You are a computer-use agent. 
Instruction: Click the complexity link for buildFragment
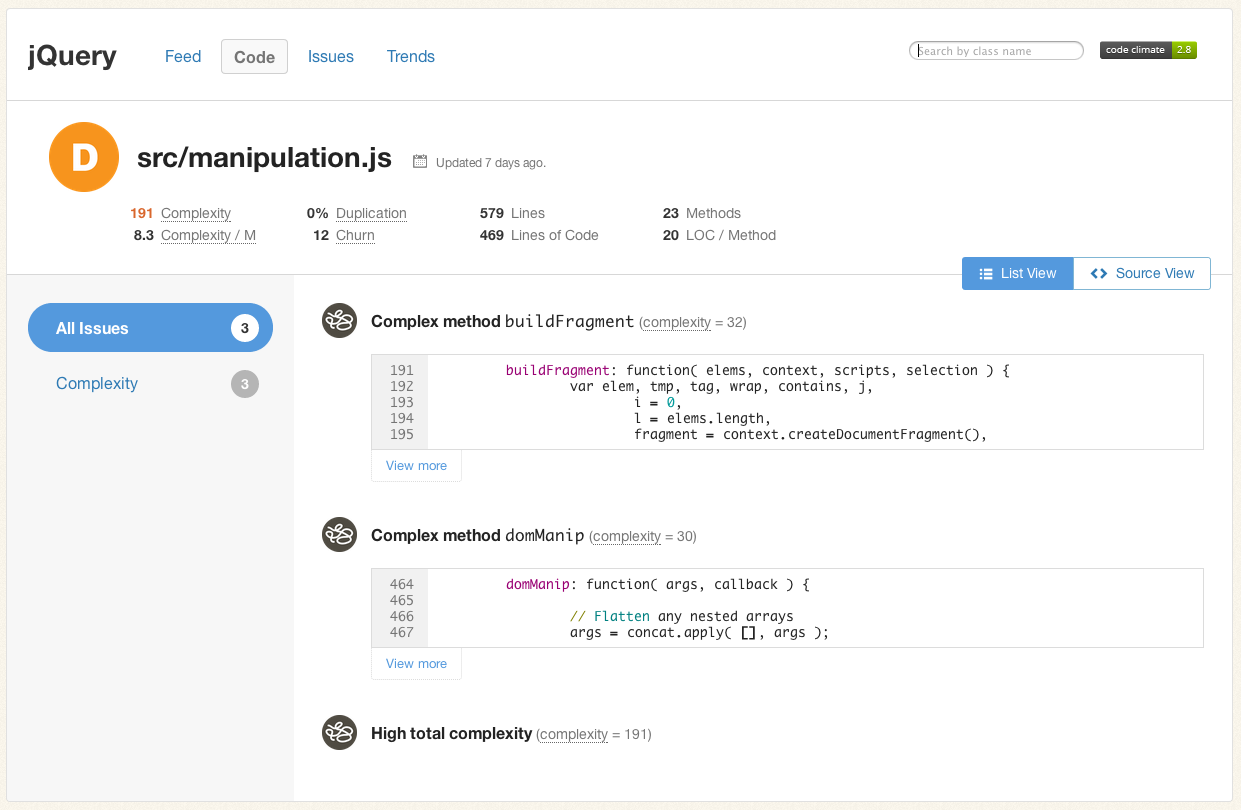676,323
